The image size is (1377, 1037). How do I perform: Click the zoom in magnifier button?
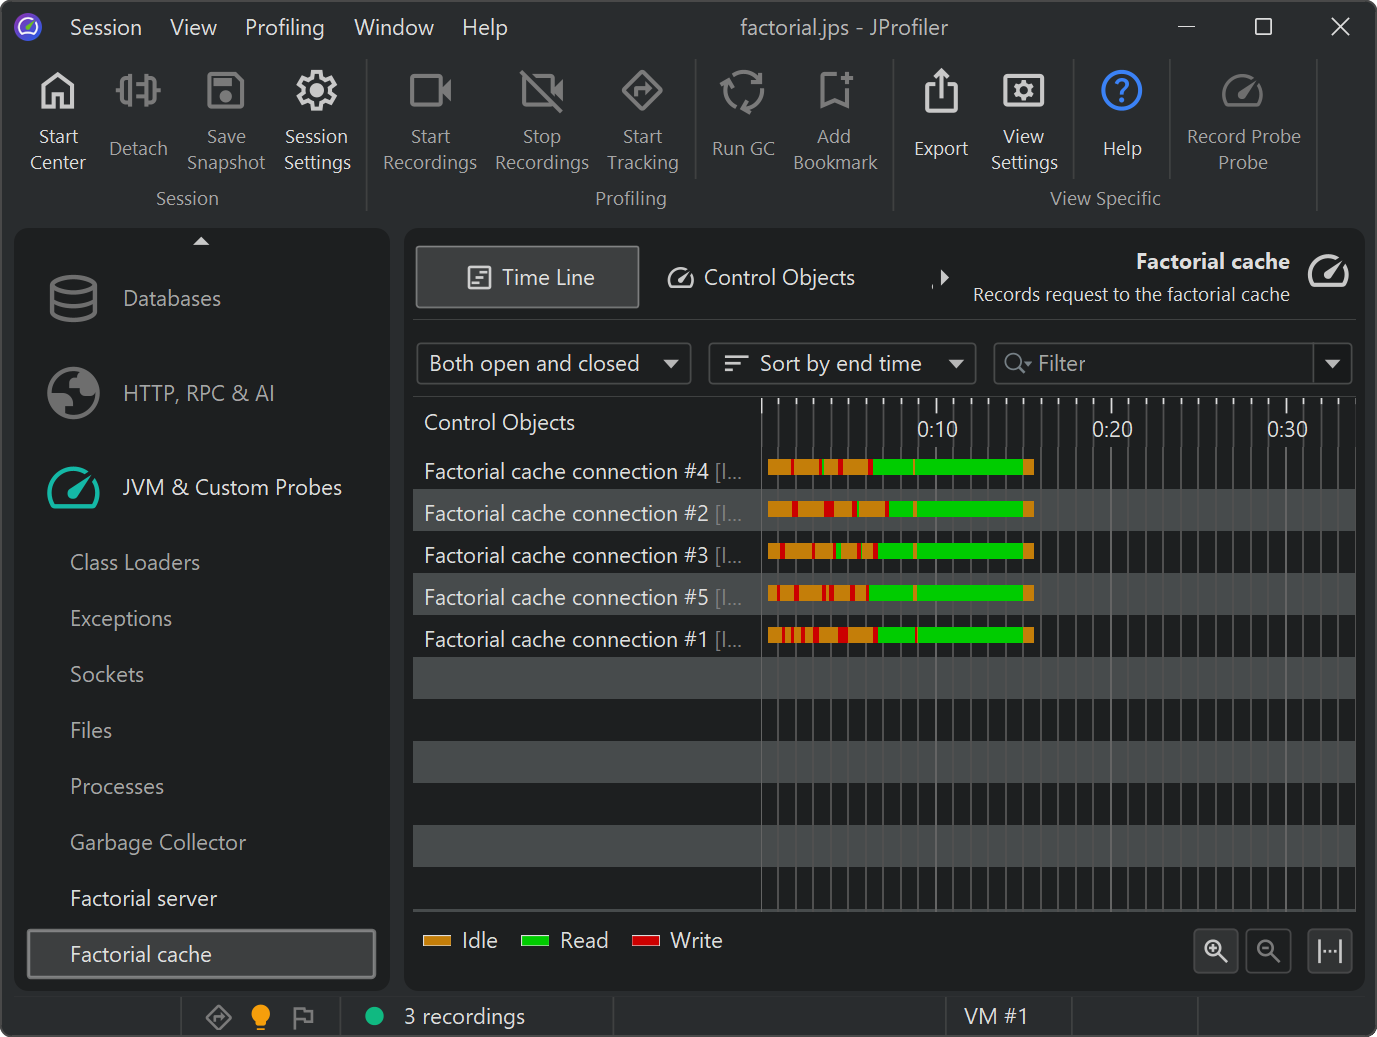(1216, 950)
